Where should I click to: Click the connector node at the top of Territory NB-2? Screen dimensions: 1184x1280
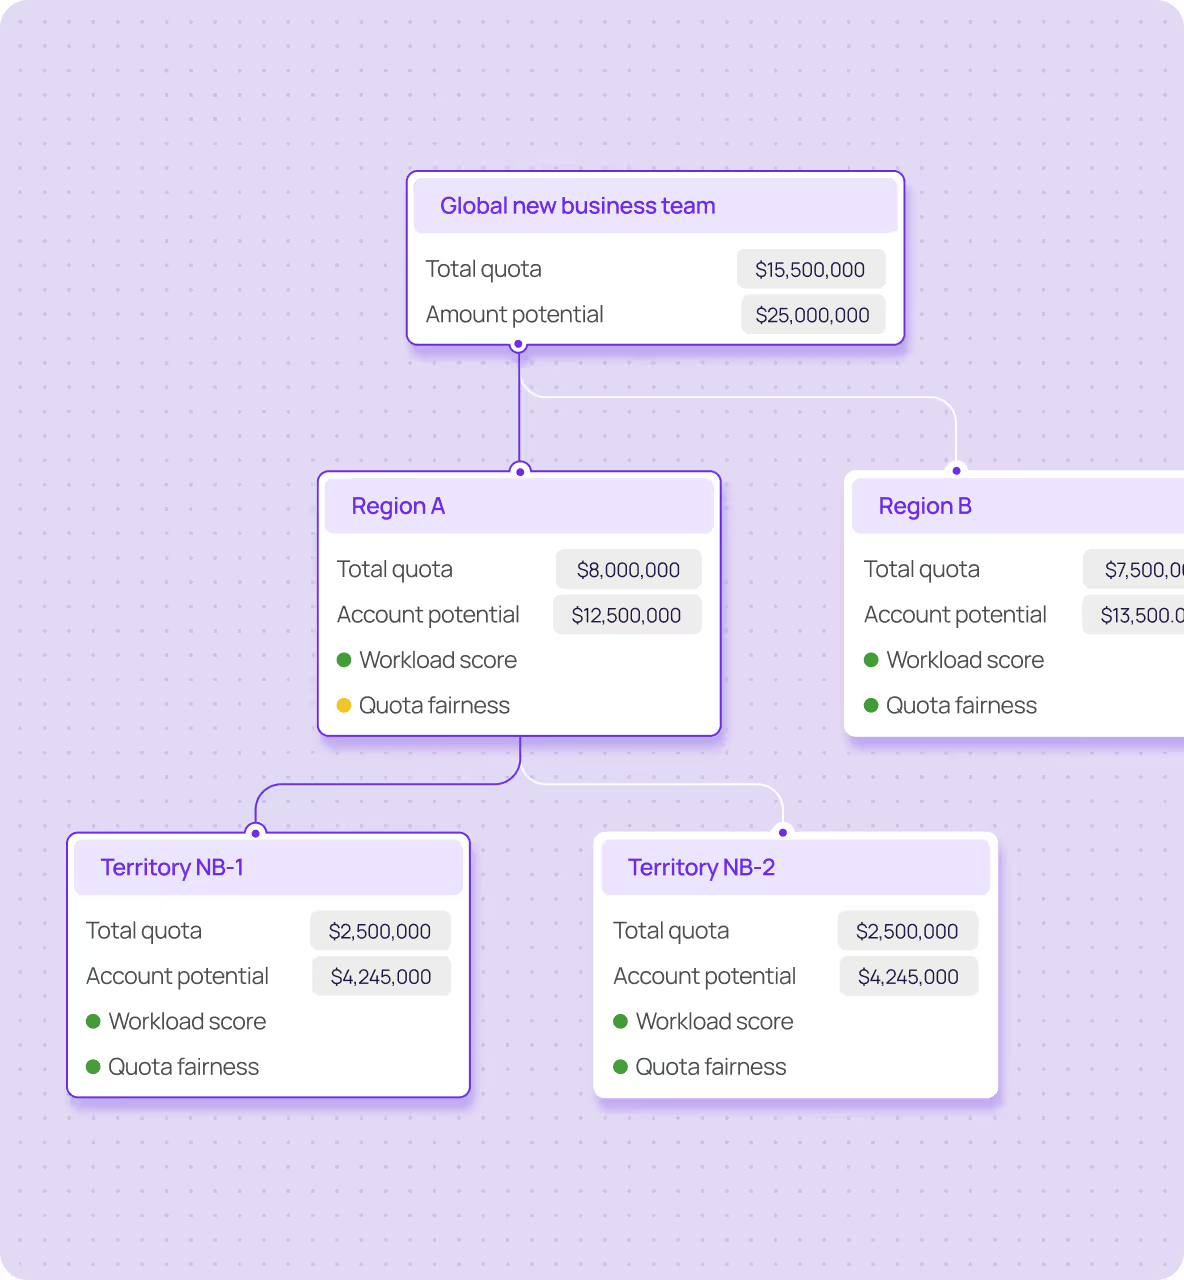pyautogui.click(x=783, y=832)
